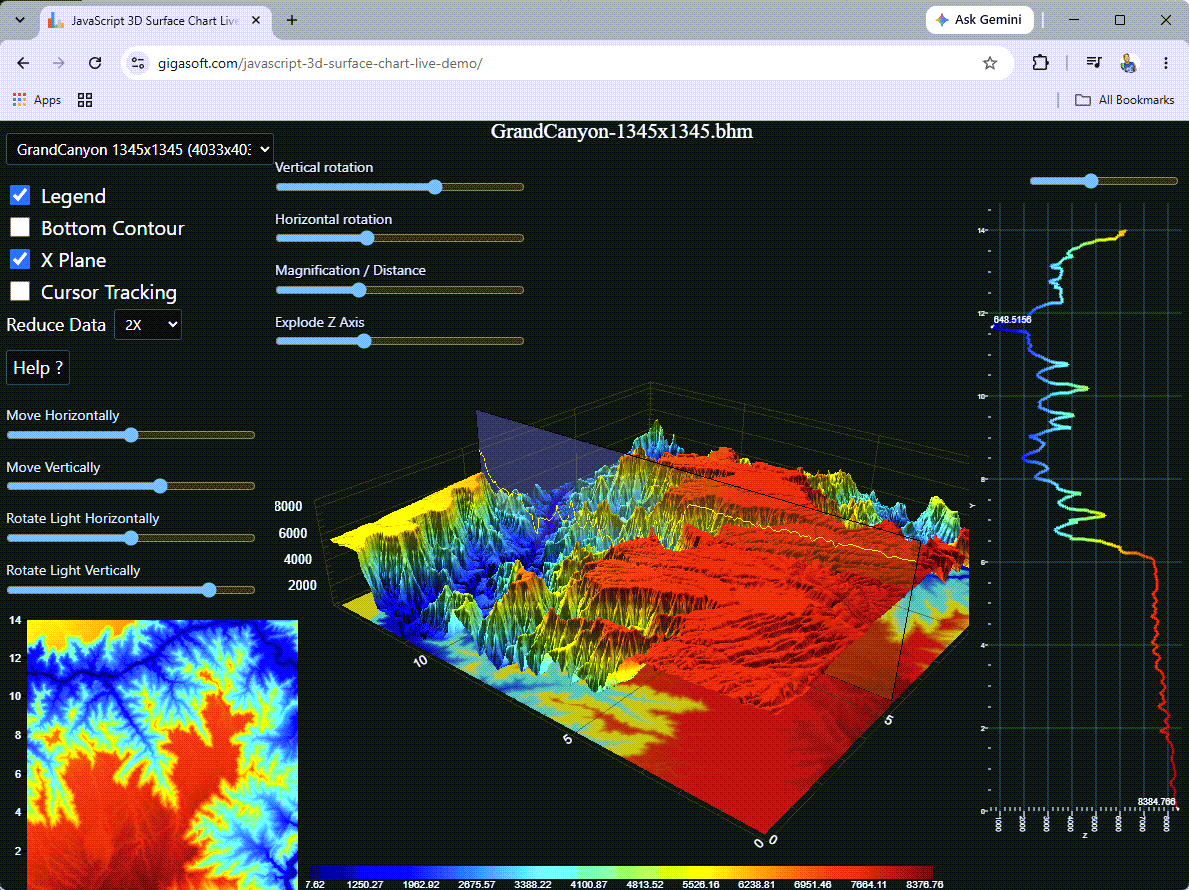Image resolution: width=1189 pixels, height=890 pixels.
Task: Enable the Cursor Tracking checkbox
Action: [x=20, y=291]
